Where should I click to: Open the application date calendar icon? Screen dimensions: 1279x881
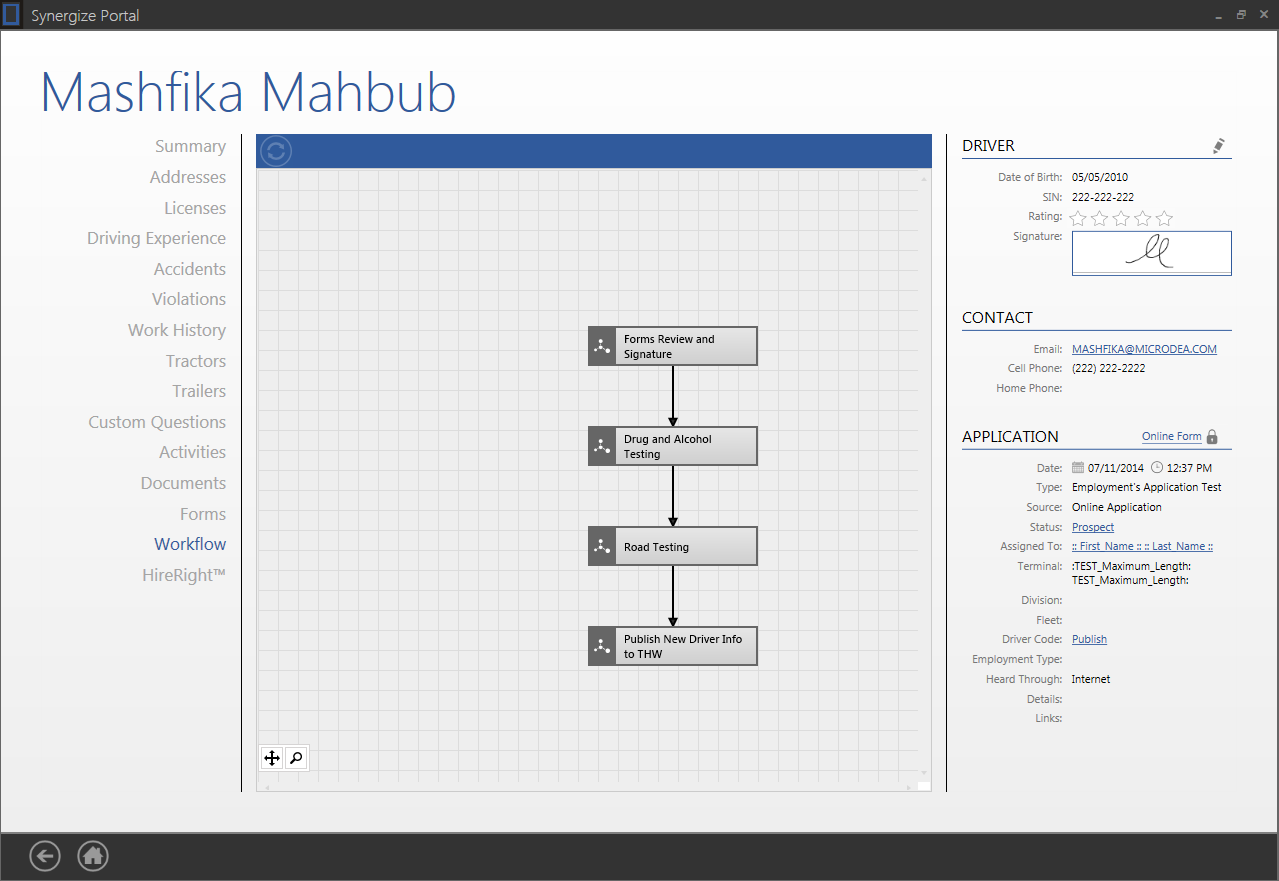pos(1078,467)
